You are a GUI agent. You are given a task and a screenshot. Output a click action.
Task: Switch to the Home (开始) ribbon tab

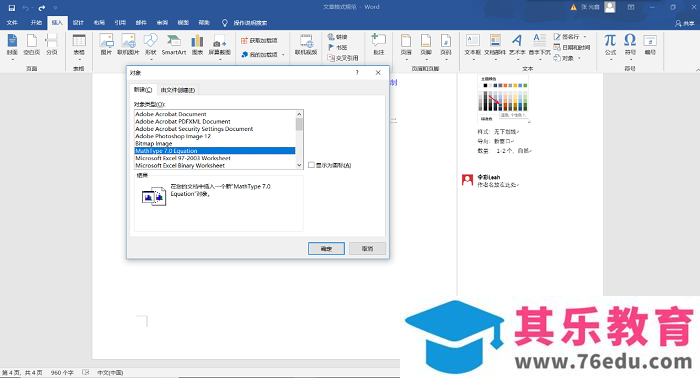pyautogui.click(x=36, y=23)
